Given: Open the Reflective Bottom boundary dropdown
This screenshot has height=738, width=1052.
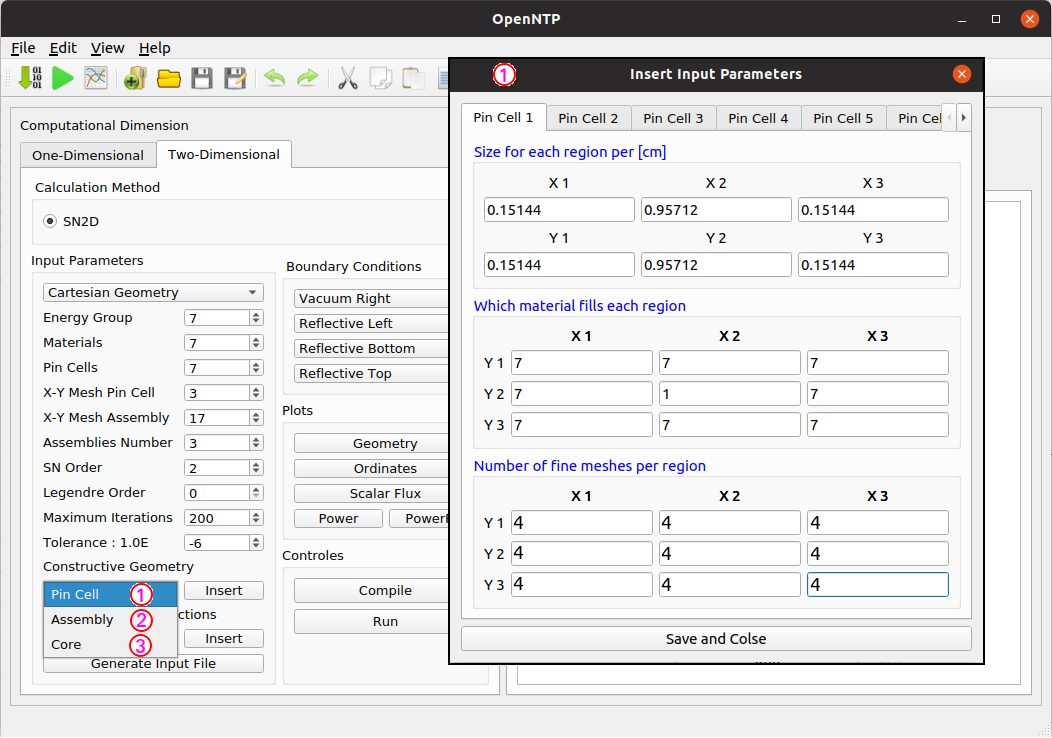Looking at the screenshot, I should pyautogui.click(x=371, y=348).
